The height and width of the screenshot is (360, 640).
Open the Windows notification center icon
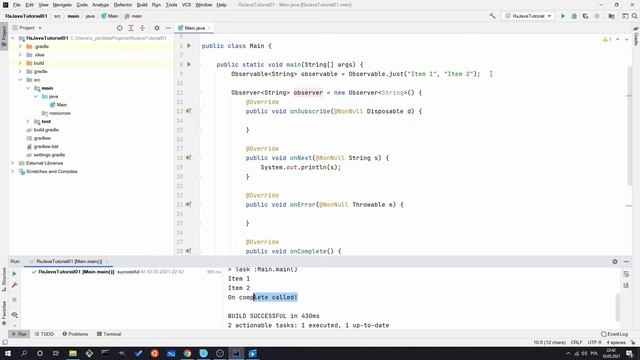tap(629, 353)
